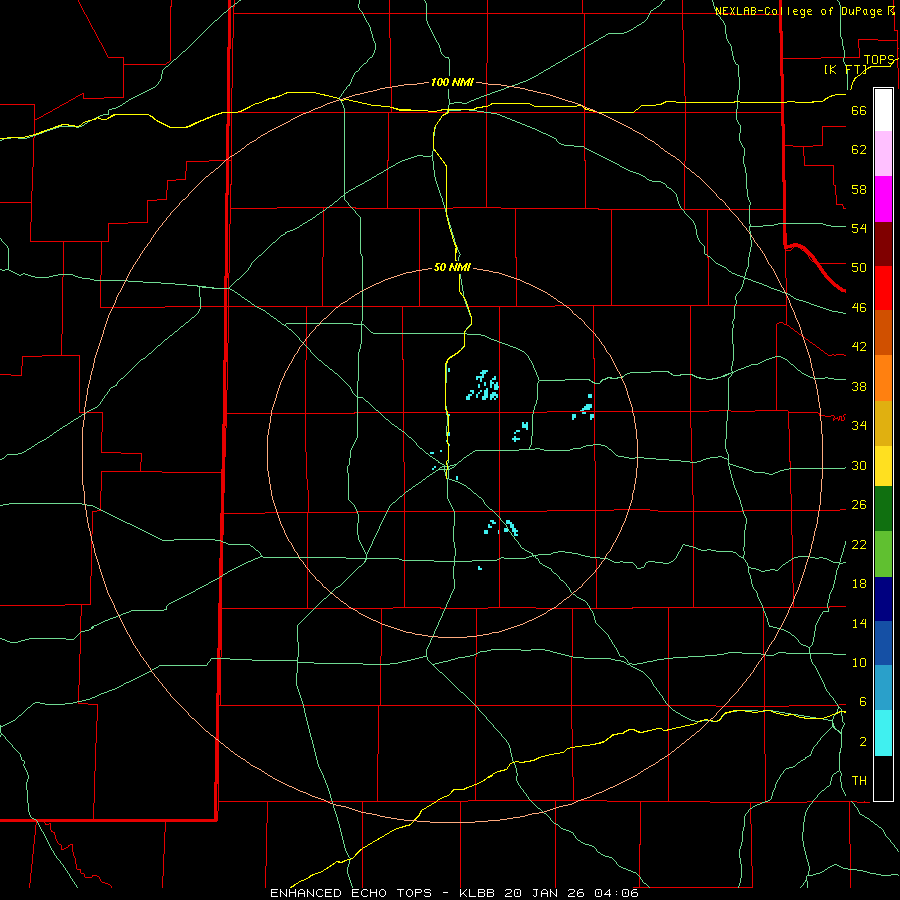Viewport: 900px width, 900px height.
Task: Click the 2 legend value
Action: [862, 741]
